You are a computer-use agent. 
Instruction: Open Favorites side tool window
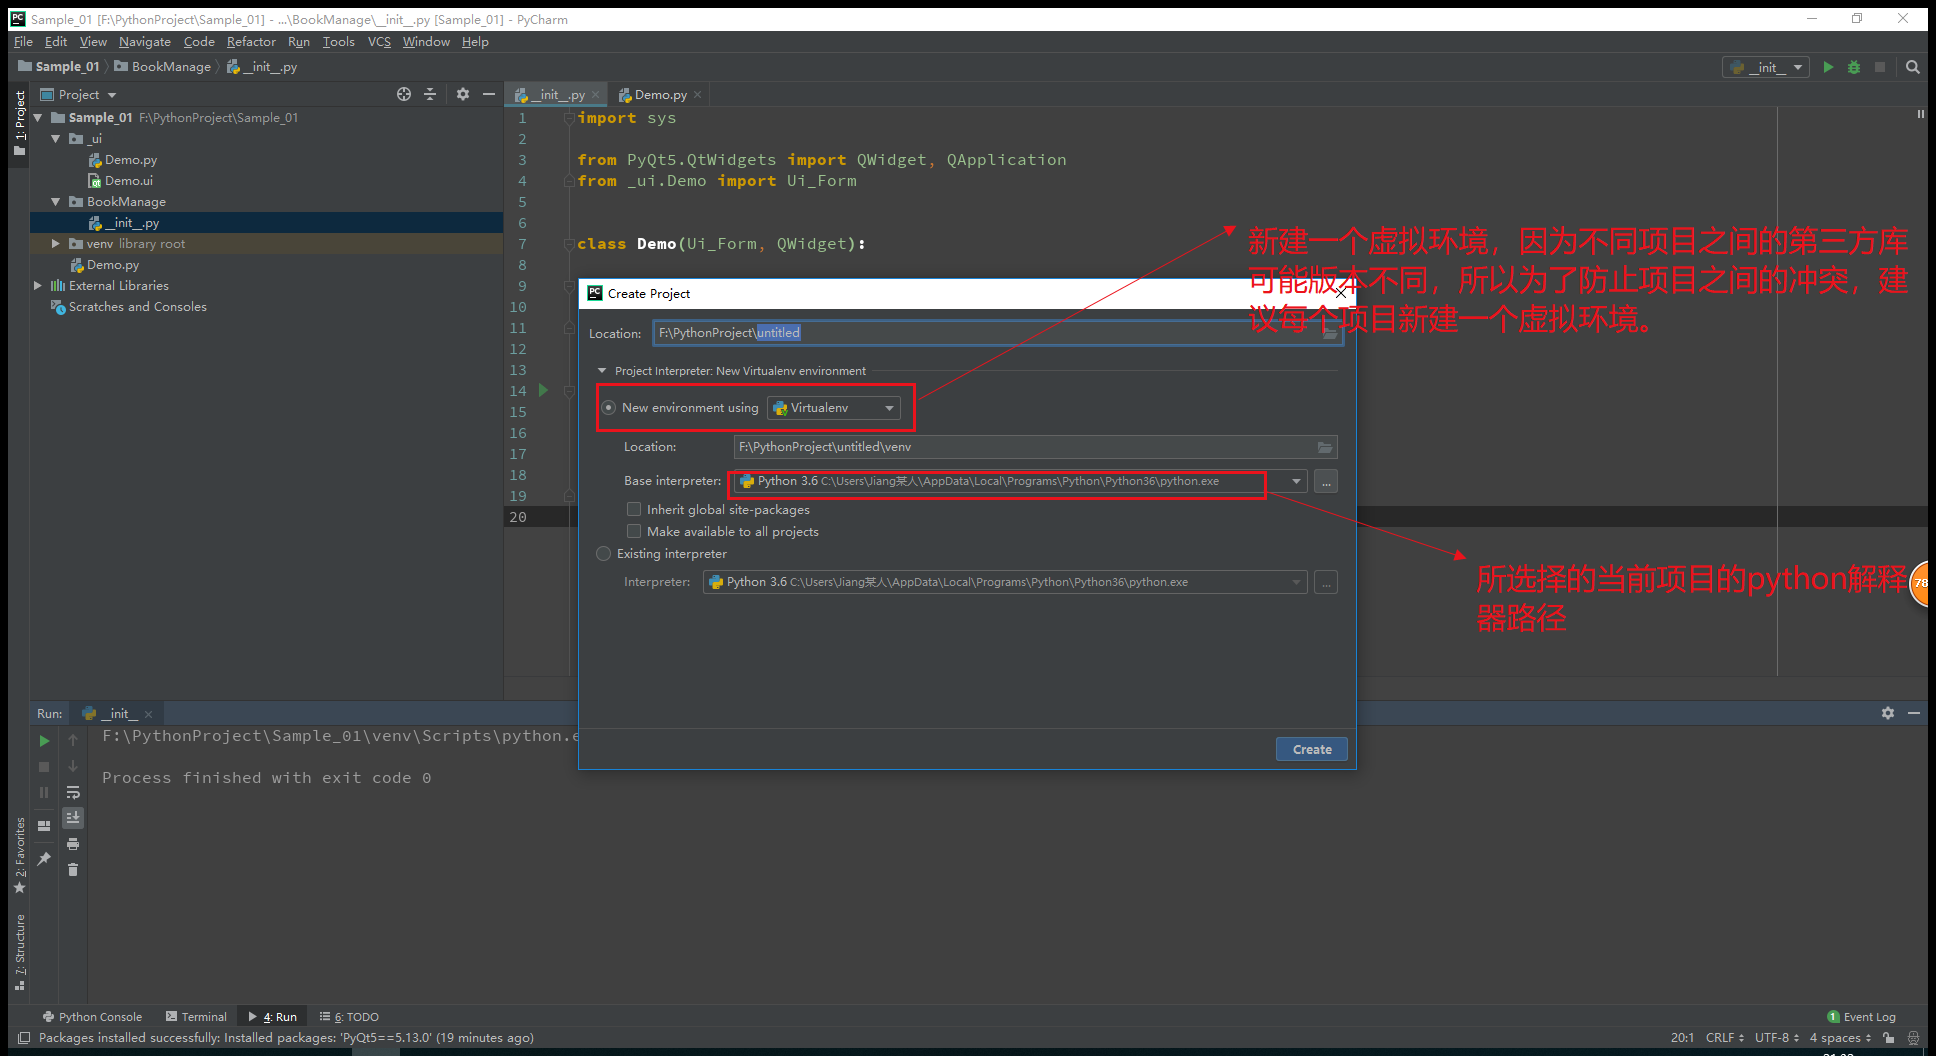(19, 856)
